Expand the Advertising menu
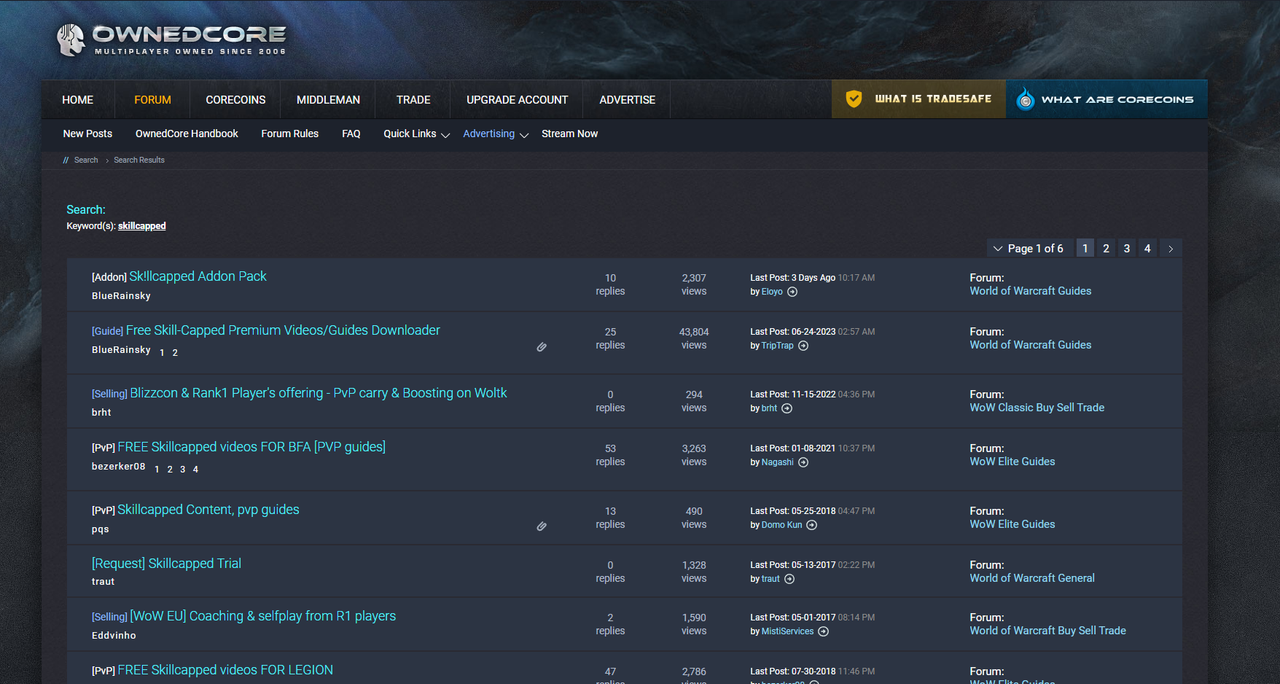1280x684 pixels. [495, 134]
